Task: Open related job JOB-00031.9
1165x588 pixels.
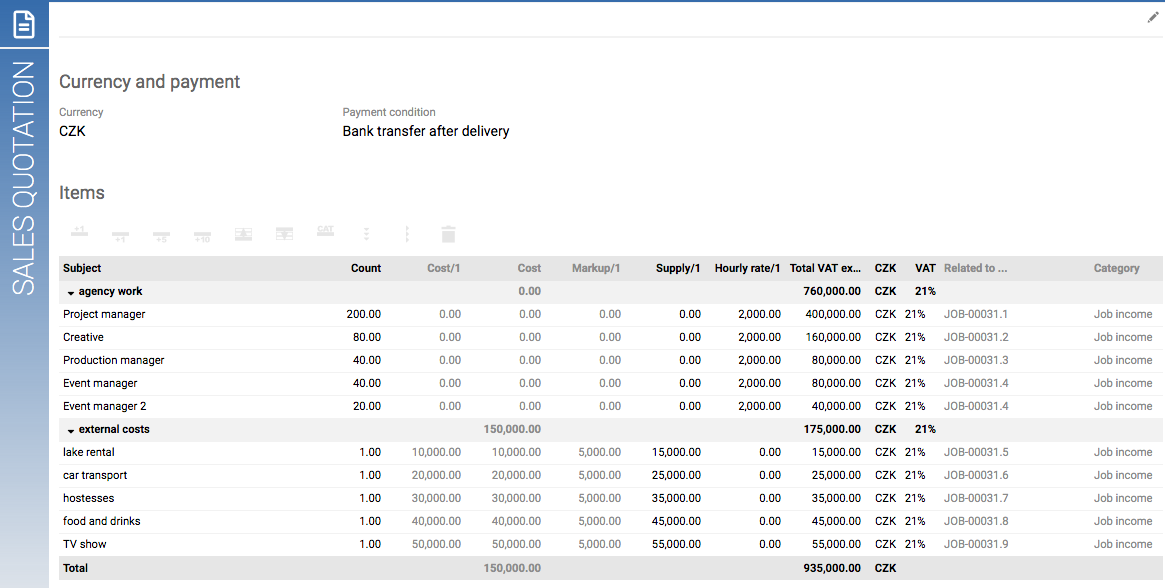Action: [x=976, y=545]
